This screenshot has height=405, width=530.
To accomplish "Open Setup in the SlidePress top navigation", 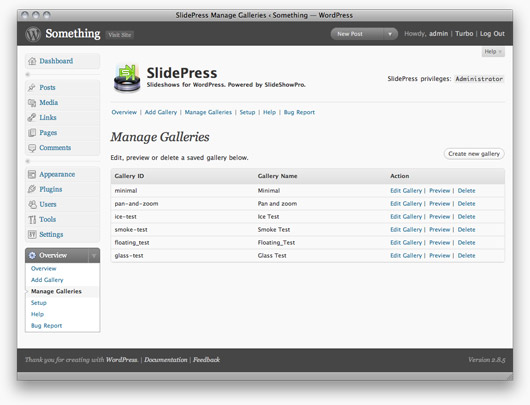I will click(247, 112).
